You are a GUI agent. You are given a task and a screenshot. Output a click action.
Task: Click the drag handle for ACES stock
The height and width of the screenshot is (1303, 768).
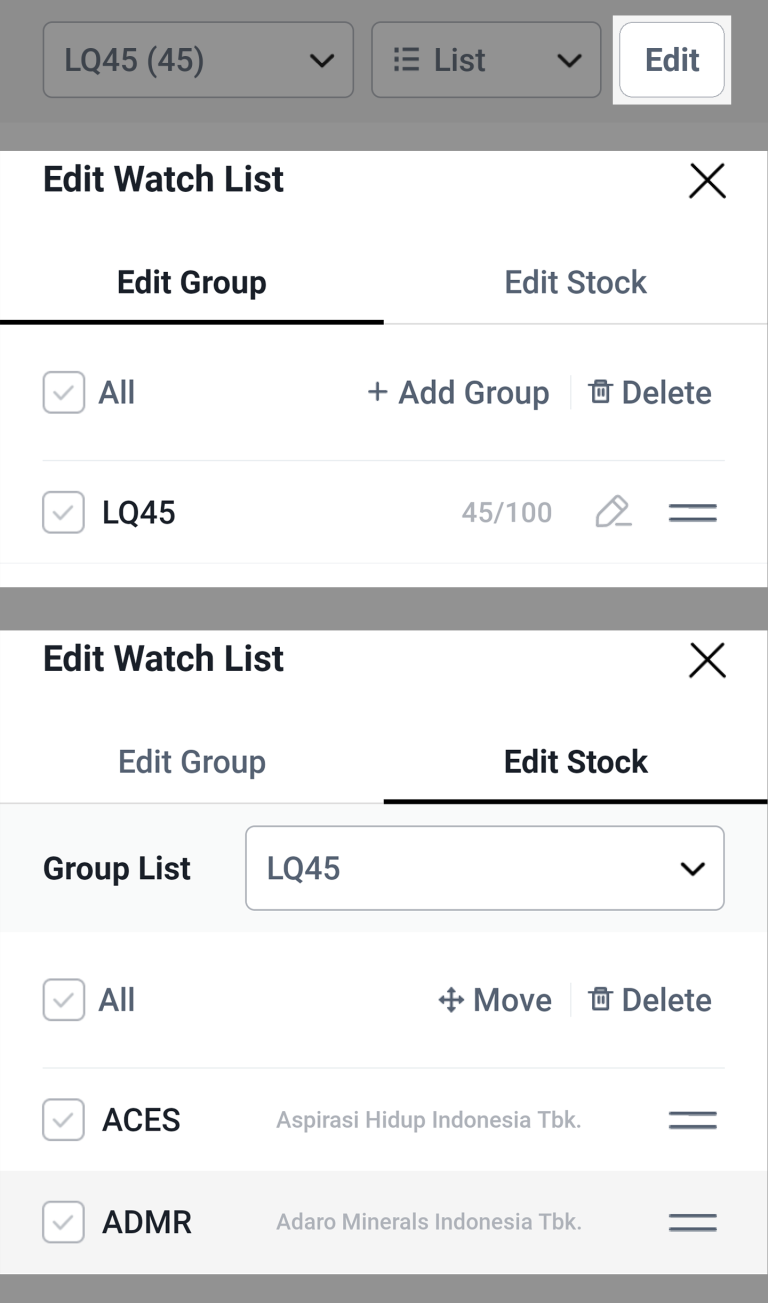point(692,1120)
